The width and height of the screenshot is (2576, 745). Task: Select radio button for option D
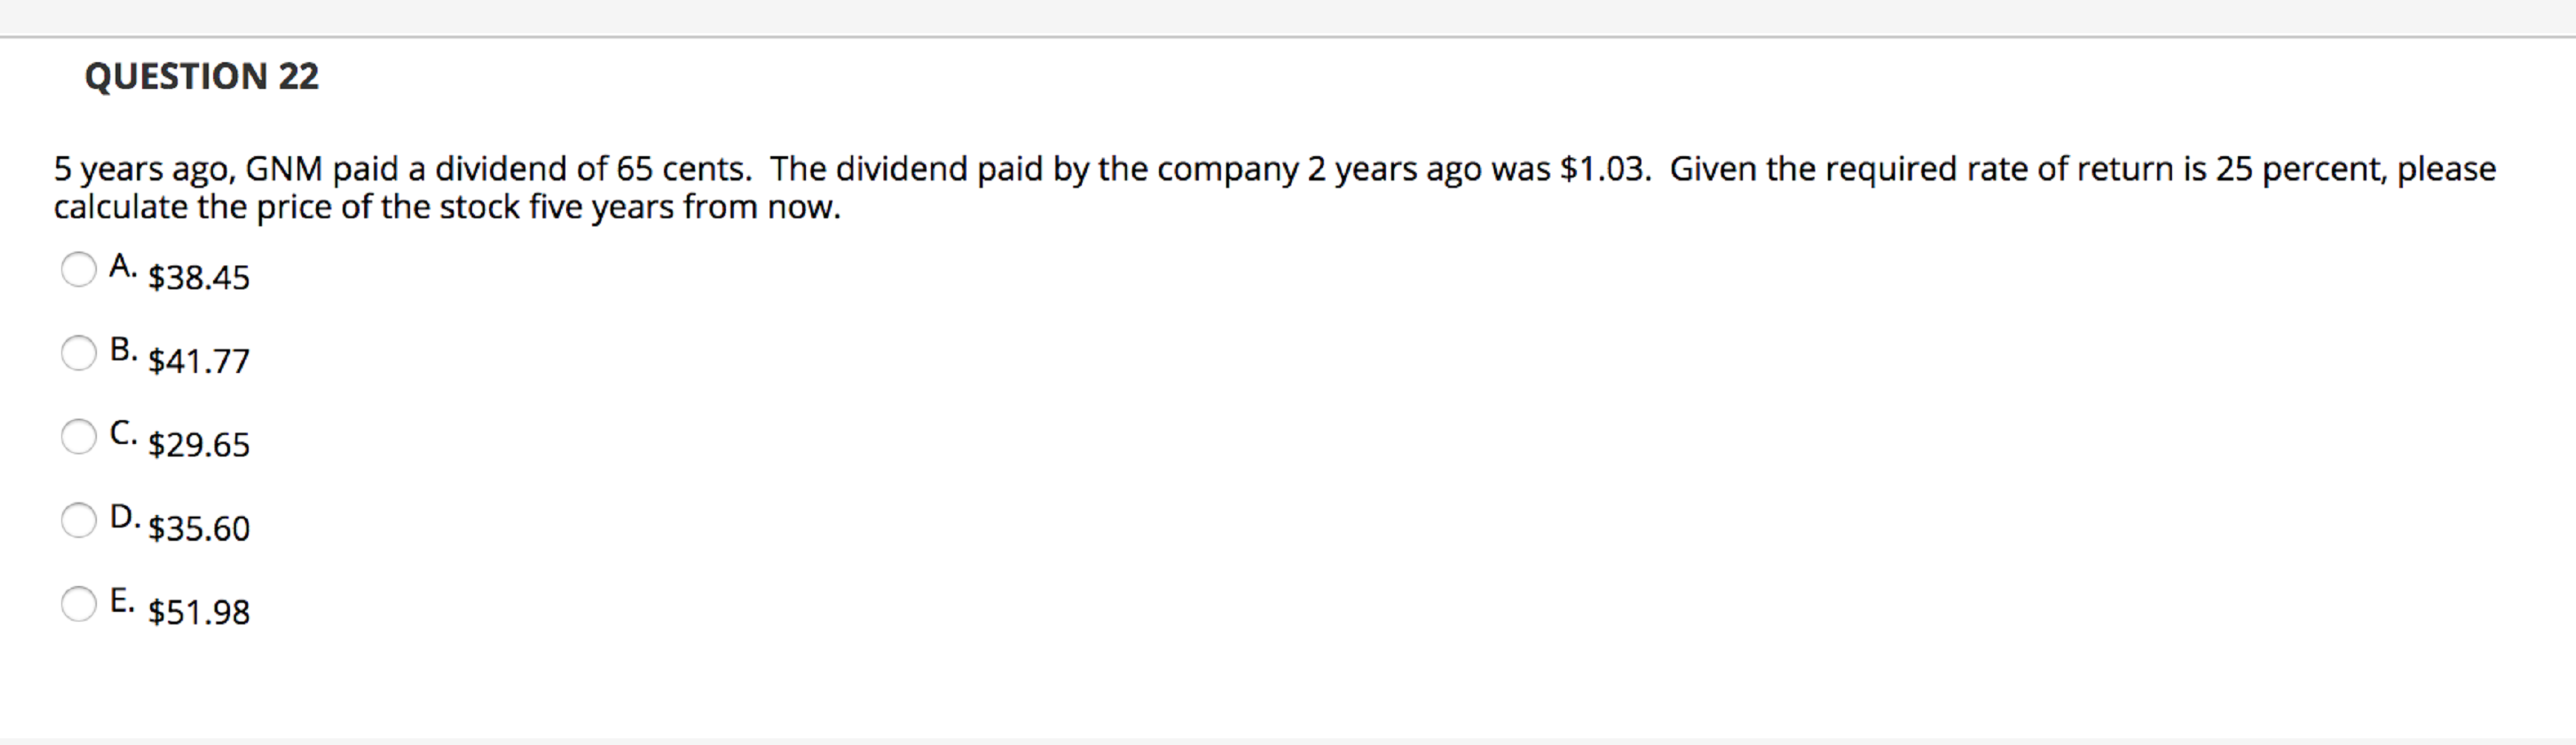[x=78, y=520]
